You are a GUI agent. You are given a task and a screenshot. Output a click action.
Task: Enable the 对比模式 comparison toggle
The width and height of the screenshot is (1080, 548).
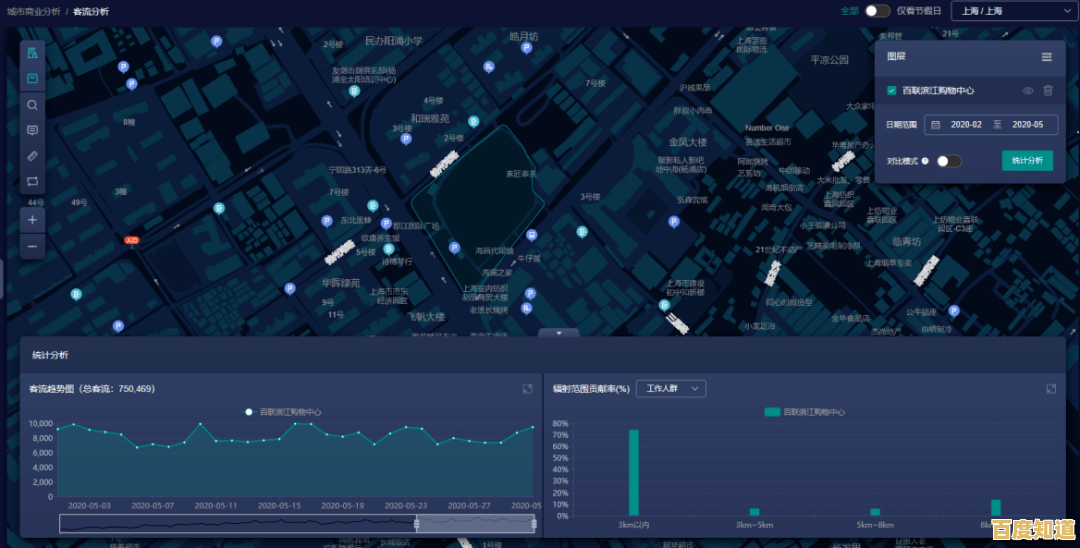tap(948, 160)
